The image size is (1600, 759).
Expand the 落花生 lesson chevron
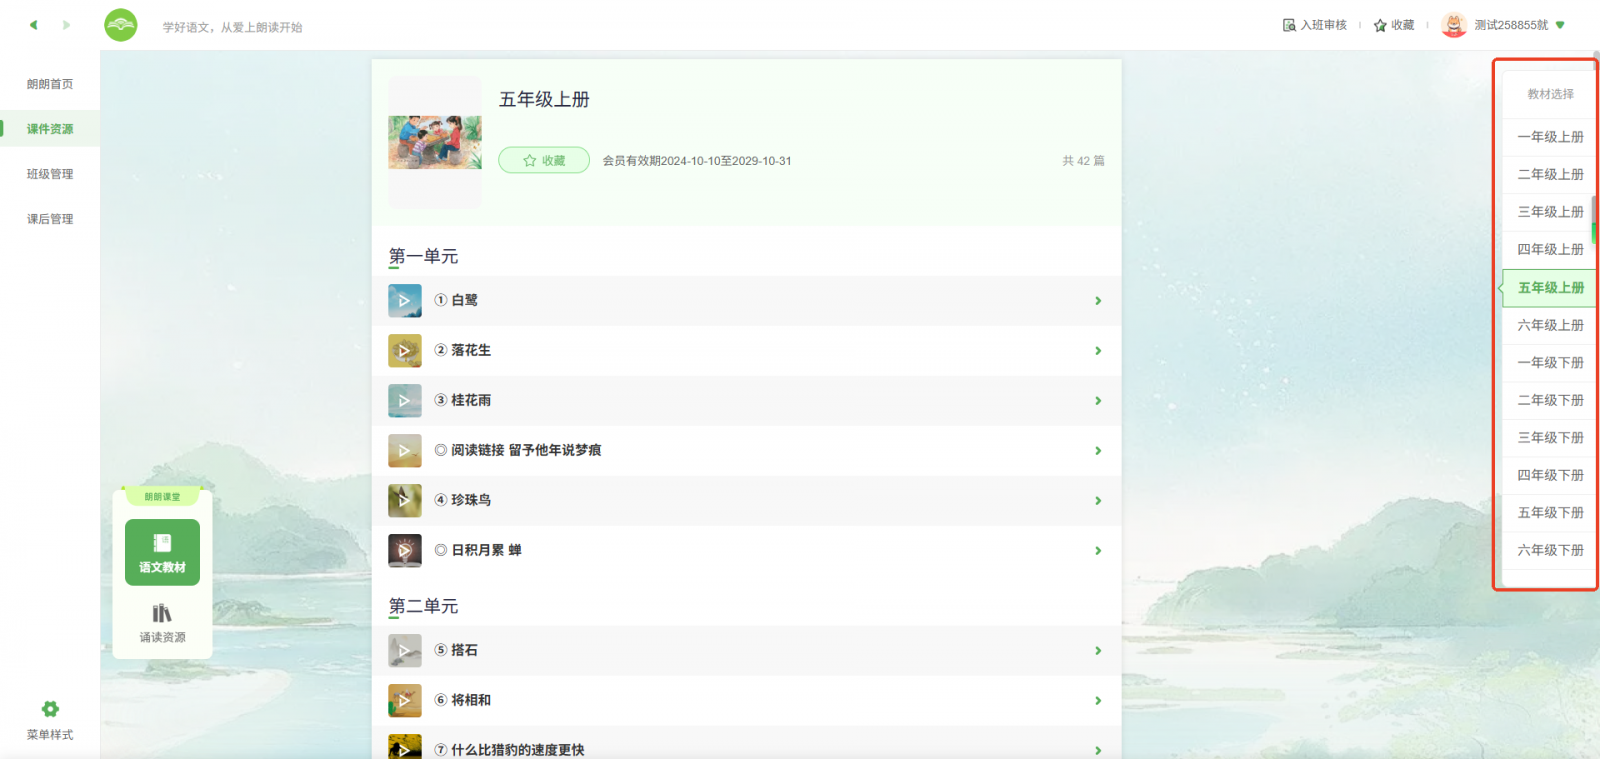(x=1098, y=351)
